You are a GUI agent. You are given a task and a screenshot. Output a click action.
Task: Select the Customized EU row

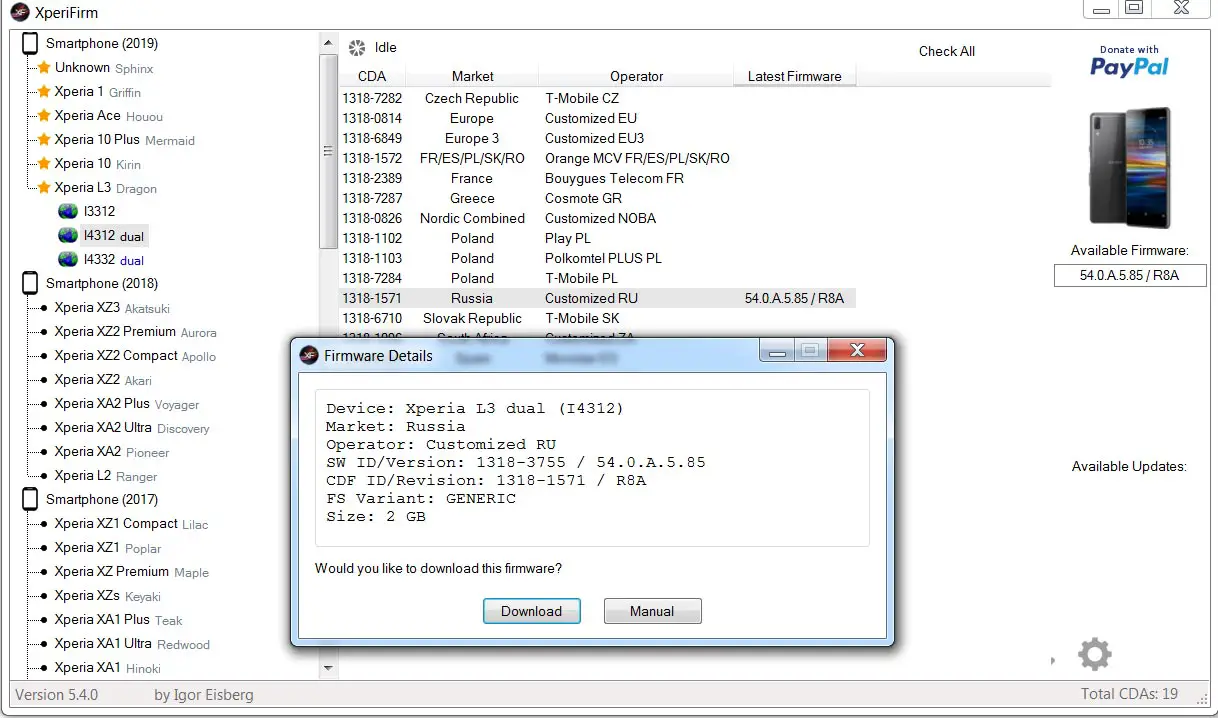[x=598, y=118]
